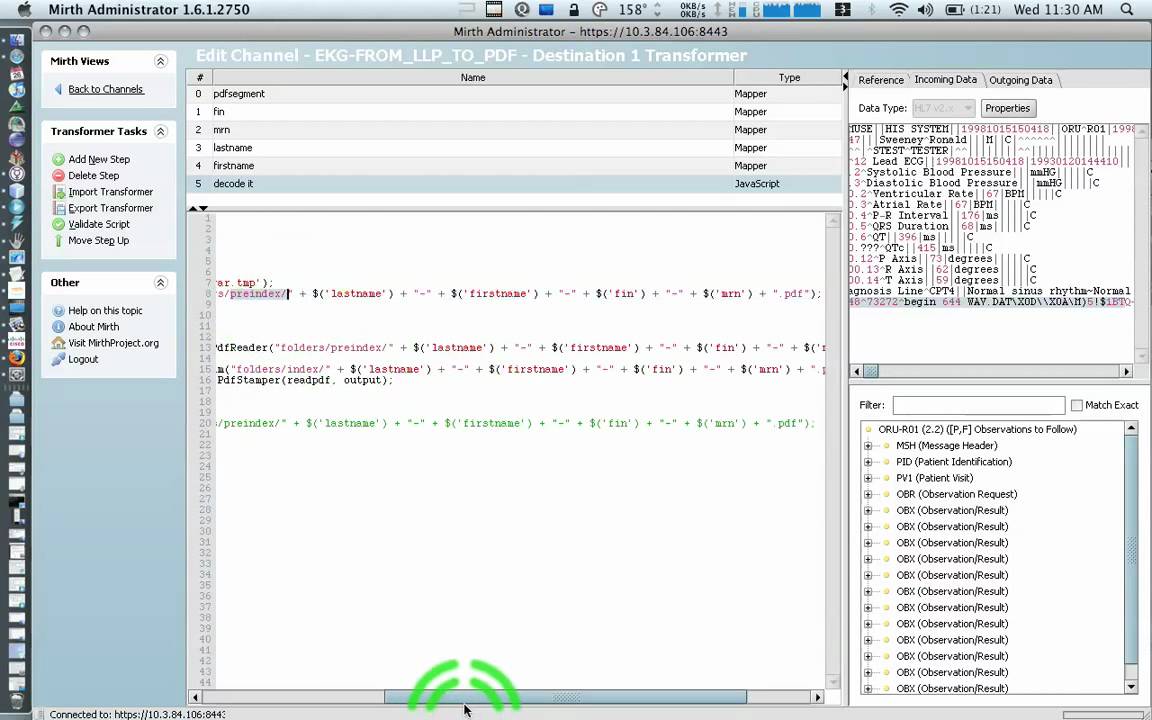Click the Validate Script checkmark icon
This screenshot has width=1152, height=720.
tap(59, 224)
